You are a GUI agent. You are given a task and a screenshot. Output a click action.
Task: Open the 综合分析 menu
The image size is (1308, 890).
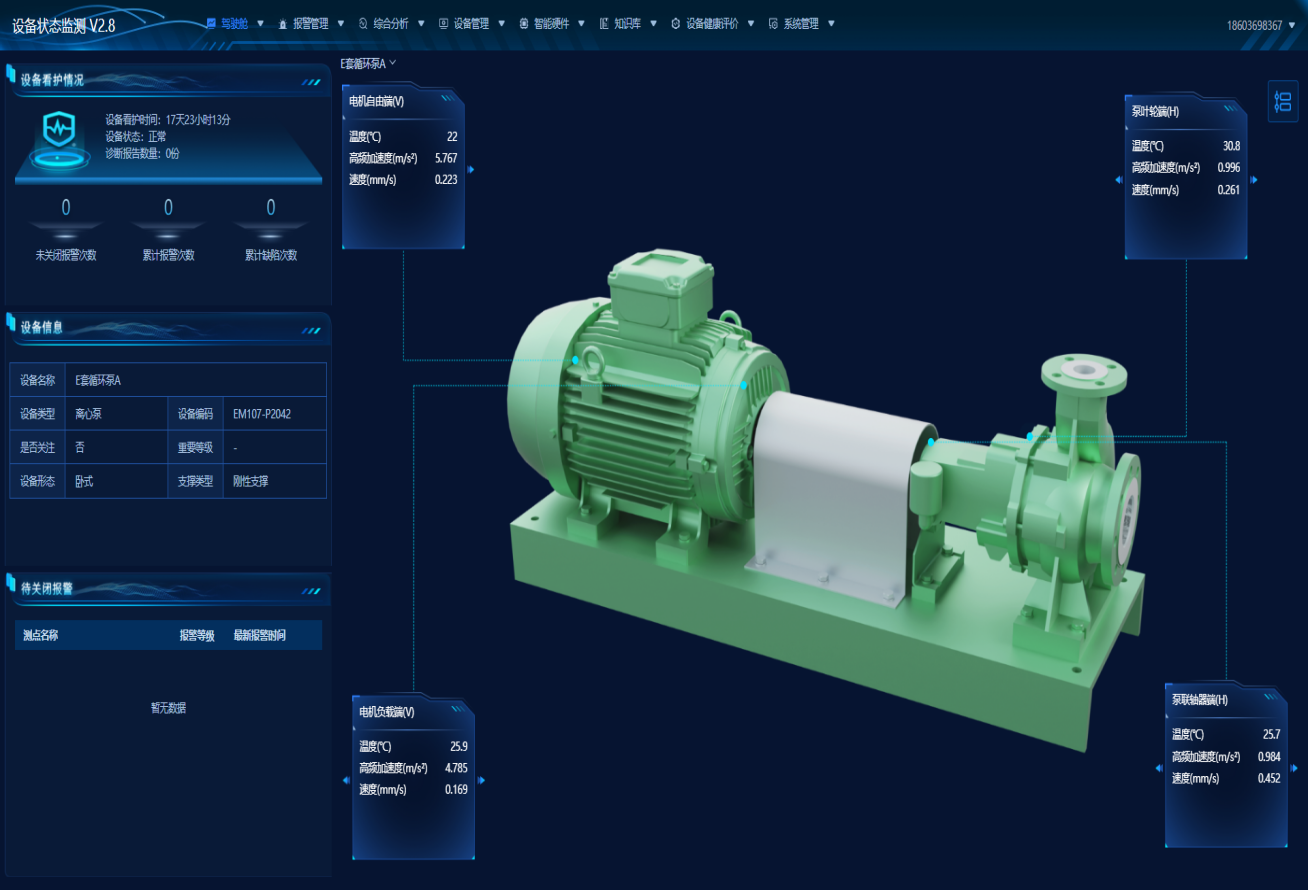point(390,24)
